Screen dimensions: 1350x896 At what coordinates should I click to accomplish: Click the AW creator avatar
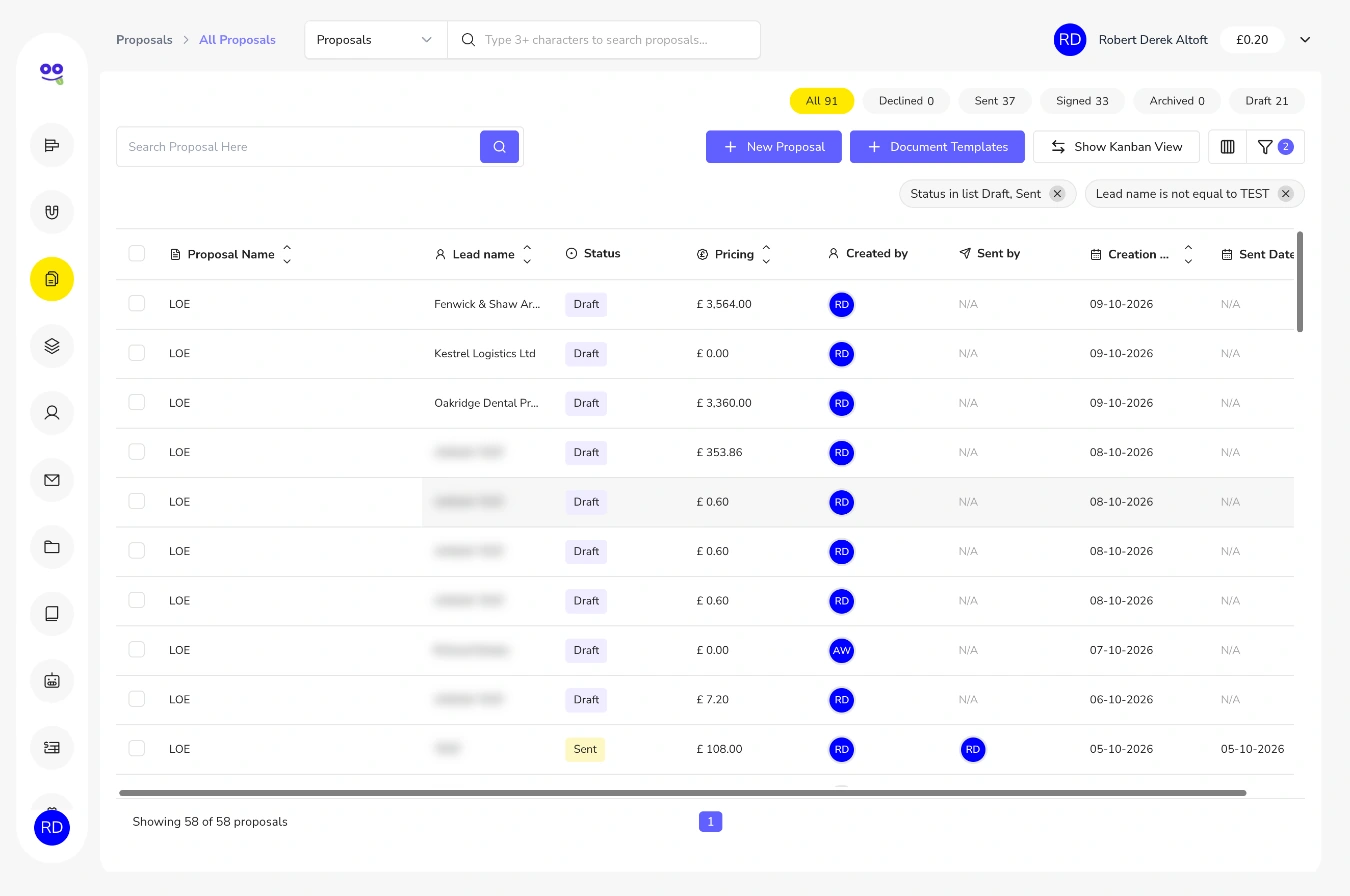pyautogui.click(x=842, y=650)
